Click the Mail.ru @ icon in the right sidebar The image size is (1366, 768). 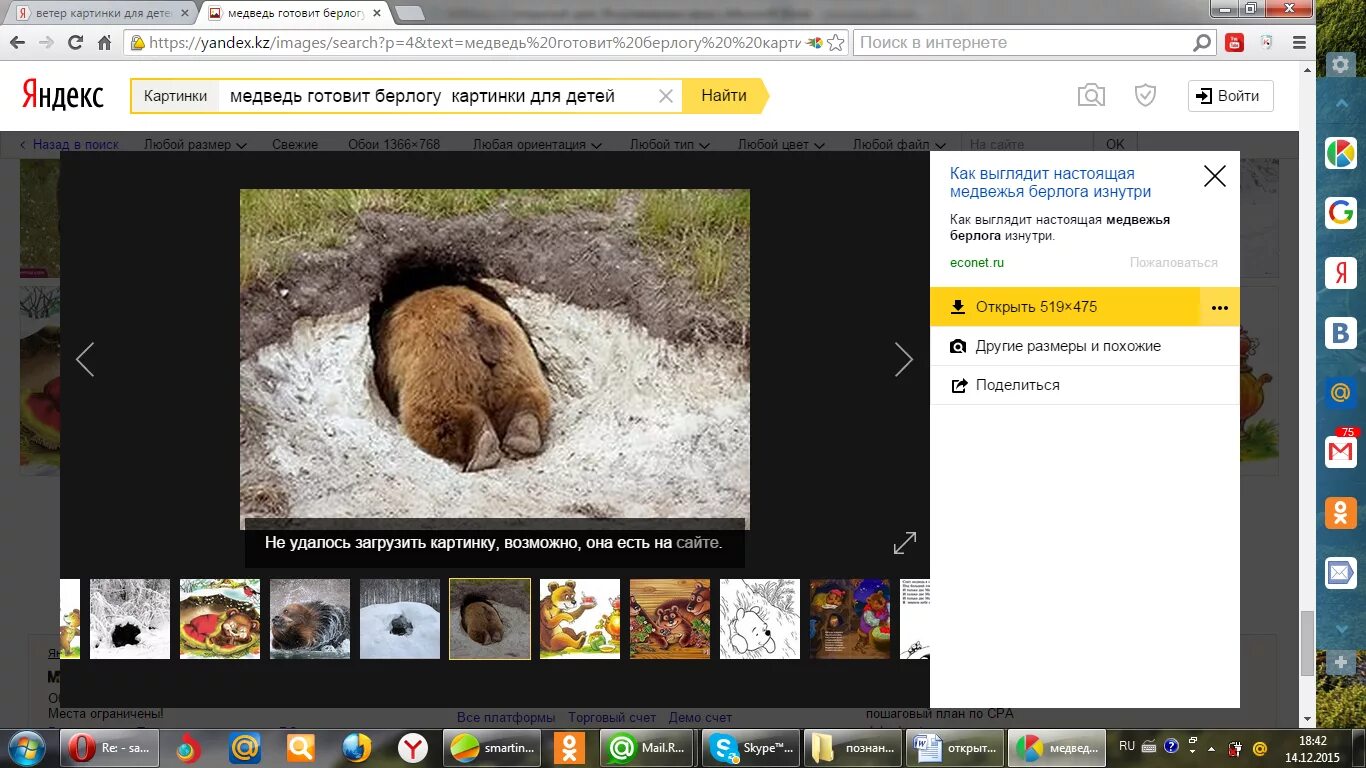point(1340,392)
